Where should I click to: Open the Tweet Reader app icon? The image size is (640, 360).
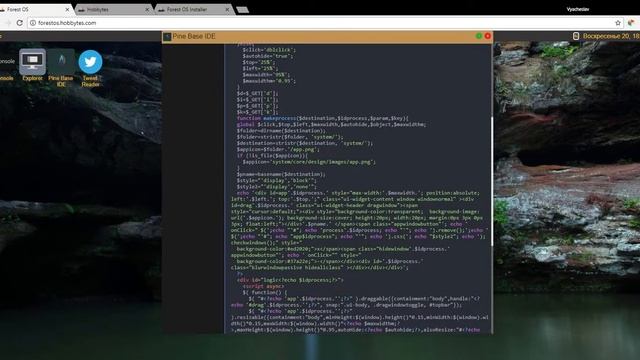coord(90,68)
